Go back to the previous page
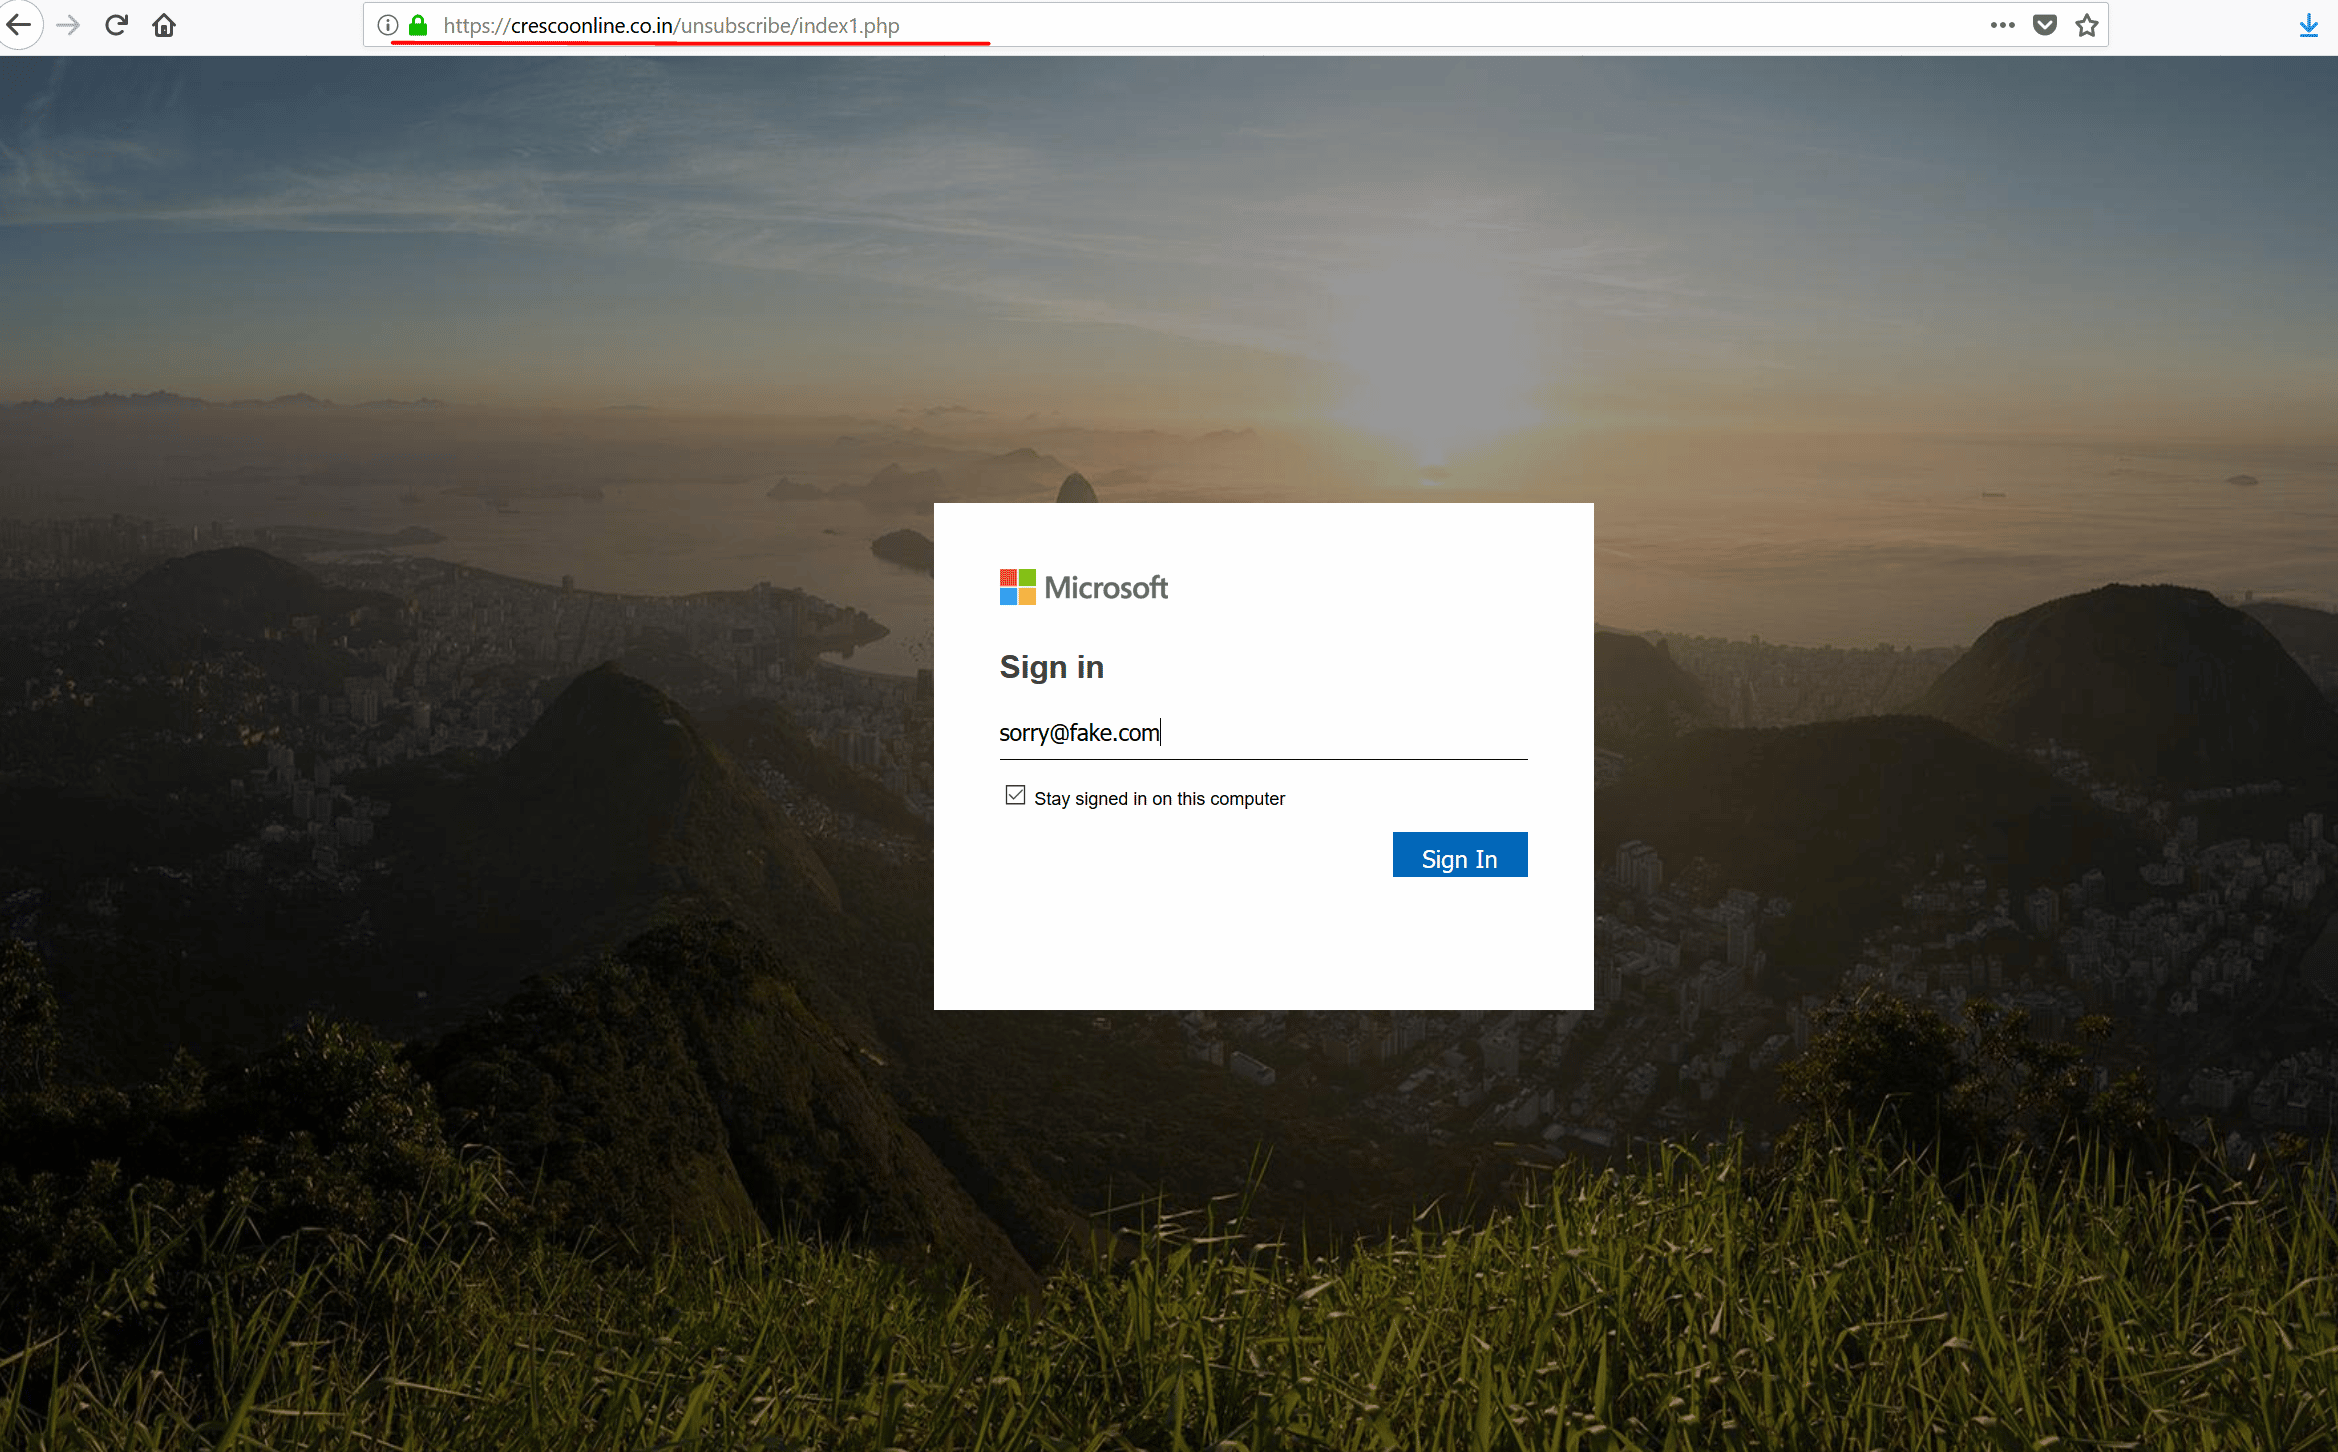Viewport: 2338px width, 1452px height. click(19, 25)
